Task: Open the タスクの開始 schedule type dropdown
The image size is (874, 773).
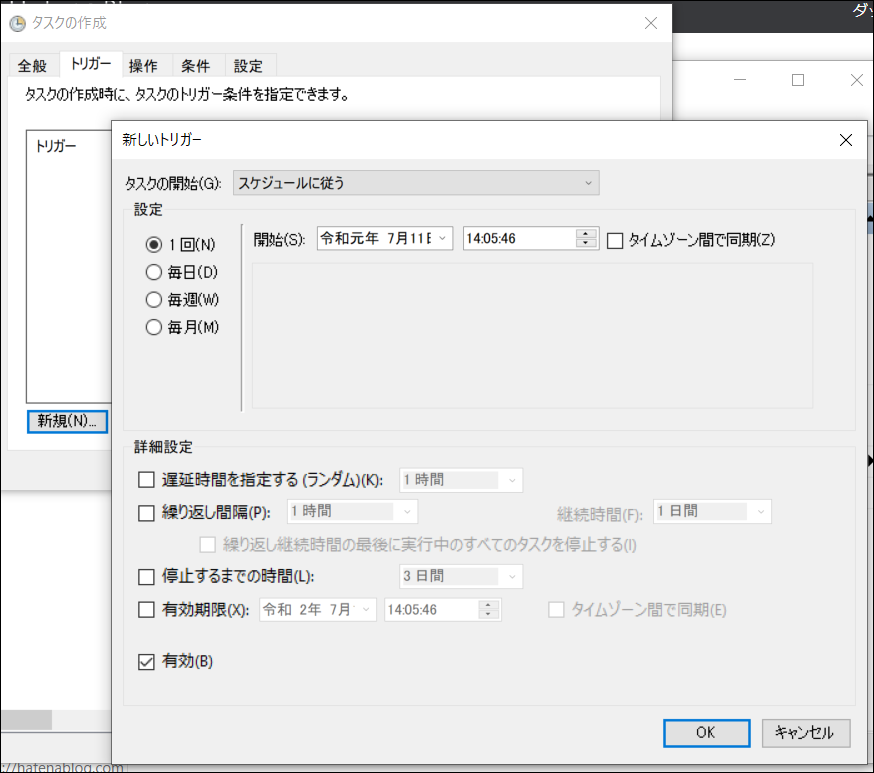Action: click(x=588, y=183)
